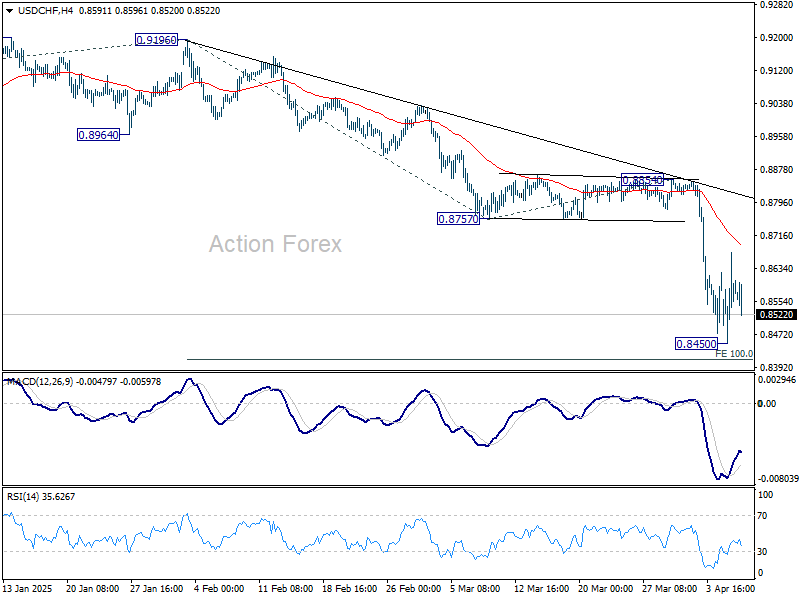Select the 0.87570 price label
This screenshot has width=800, height=600.
coord(458,219)
